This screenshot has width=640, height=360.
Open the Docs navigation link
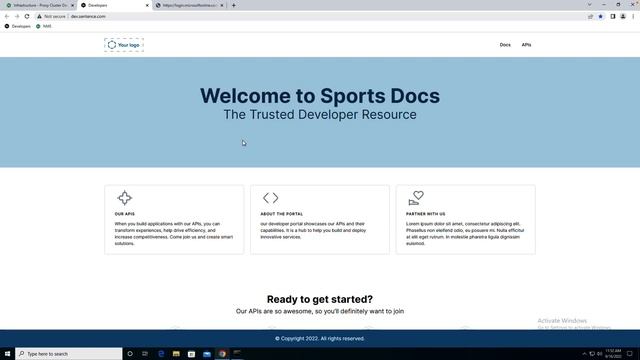pos(505,45)
